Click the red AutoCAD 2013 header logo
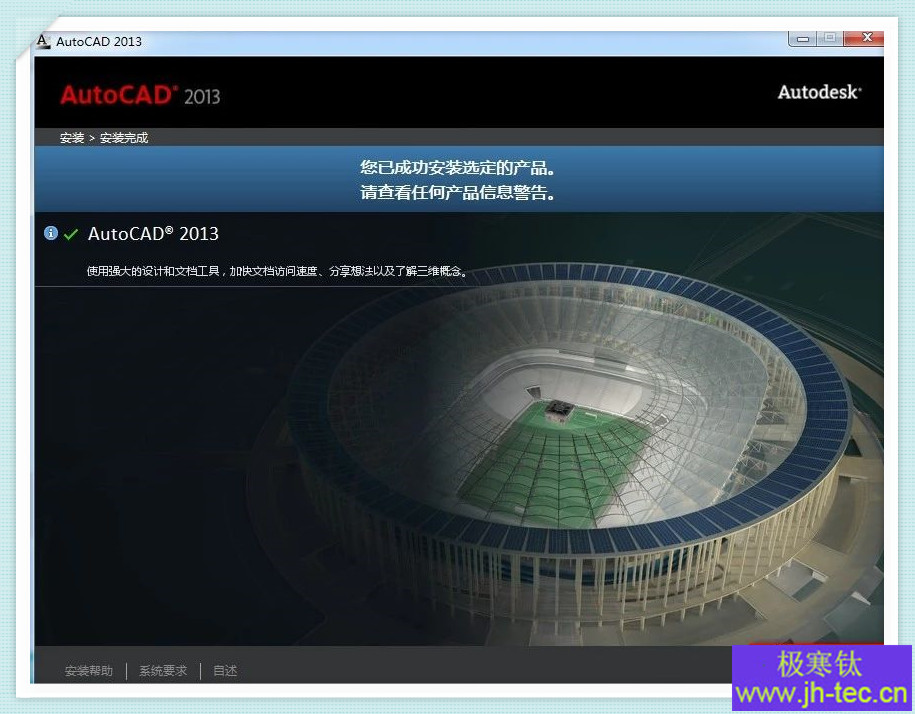This screenshot has width=915, height=714. [x=140, y=95]
